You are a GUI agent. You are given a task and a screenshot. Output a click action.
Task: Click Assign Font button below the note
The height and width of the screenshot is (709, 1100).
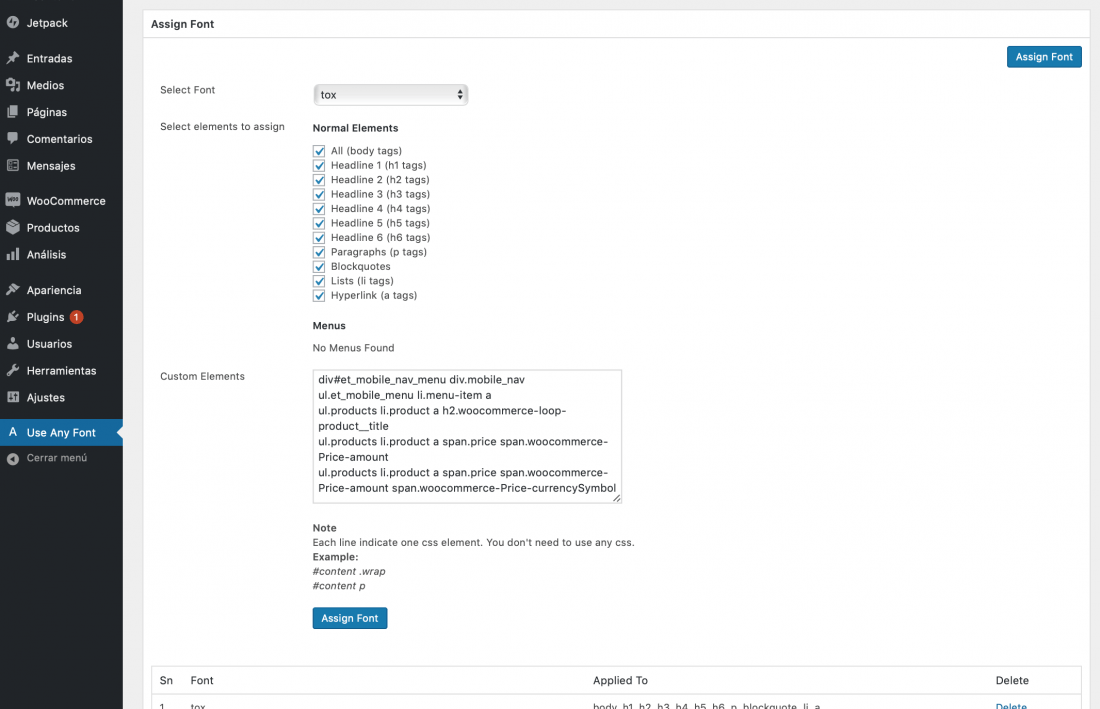(x=349, y=618)
